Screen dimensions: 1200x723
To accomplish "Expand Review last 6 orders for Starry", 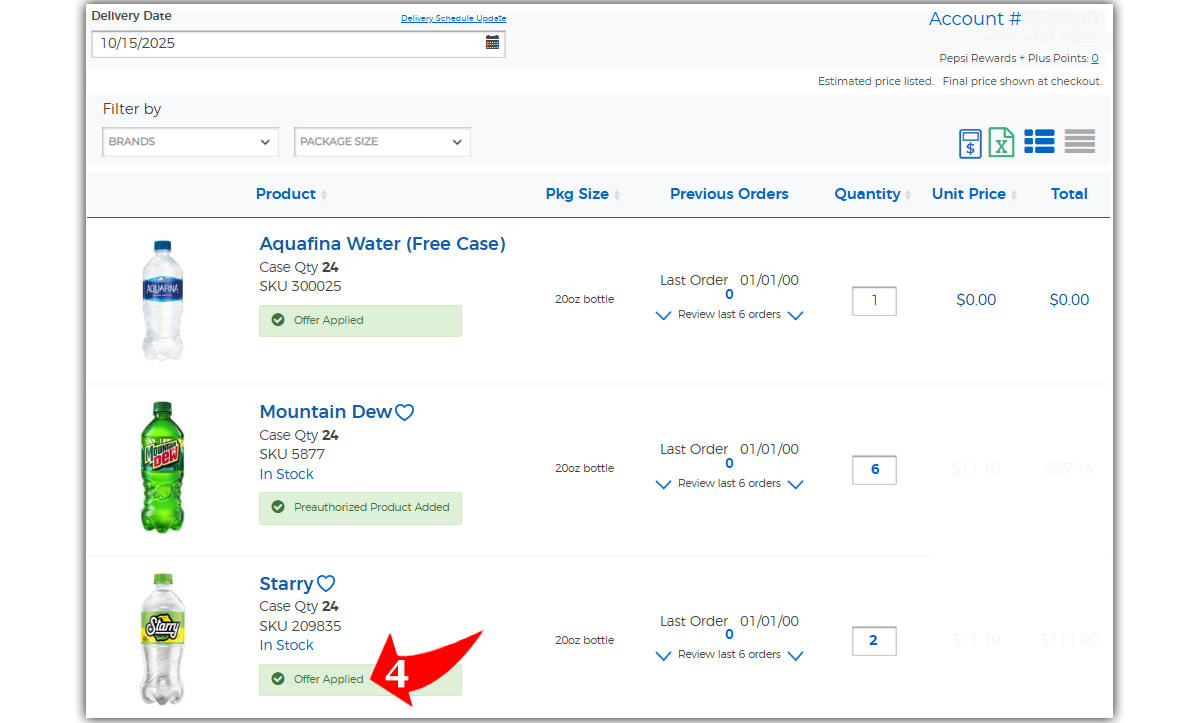I will [729, 655].
